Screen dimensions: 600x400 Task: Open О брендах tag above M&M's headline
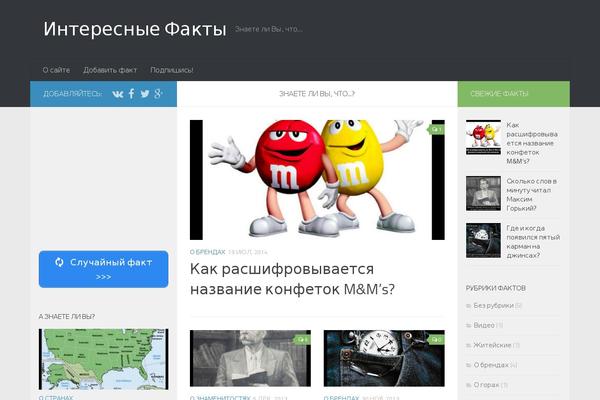pos(207,252)
